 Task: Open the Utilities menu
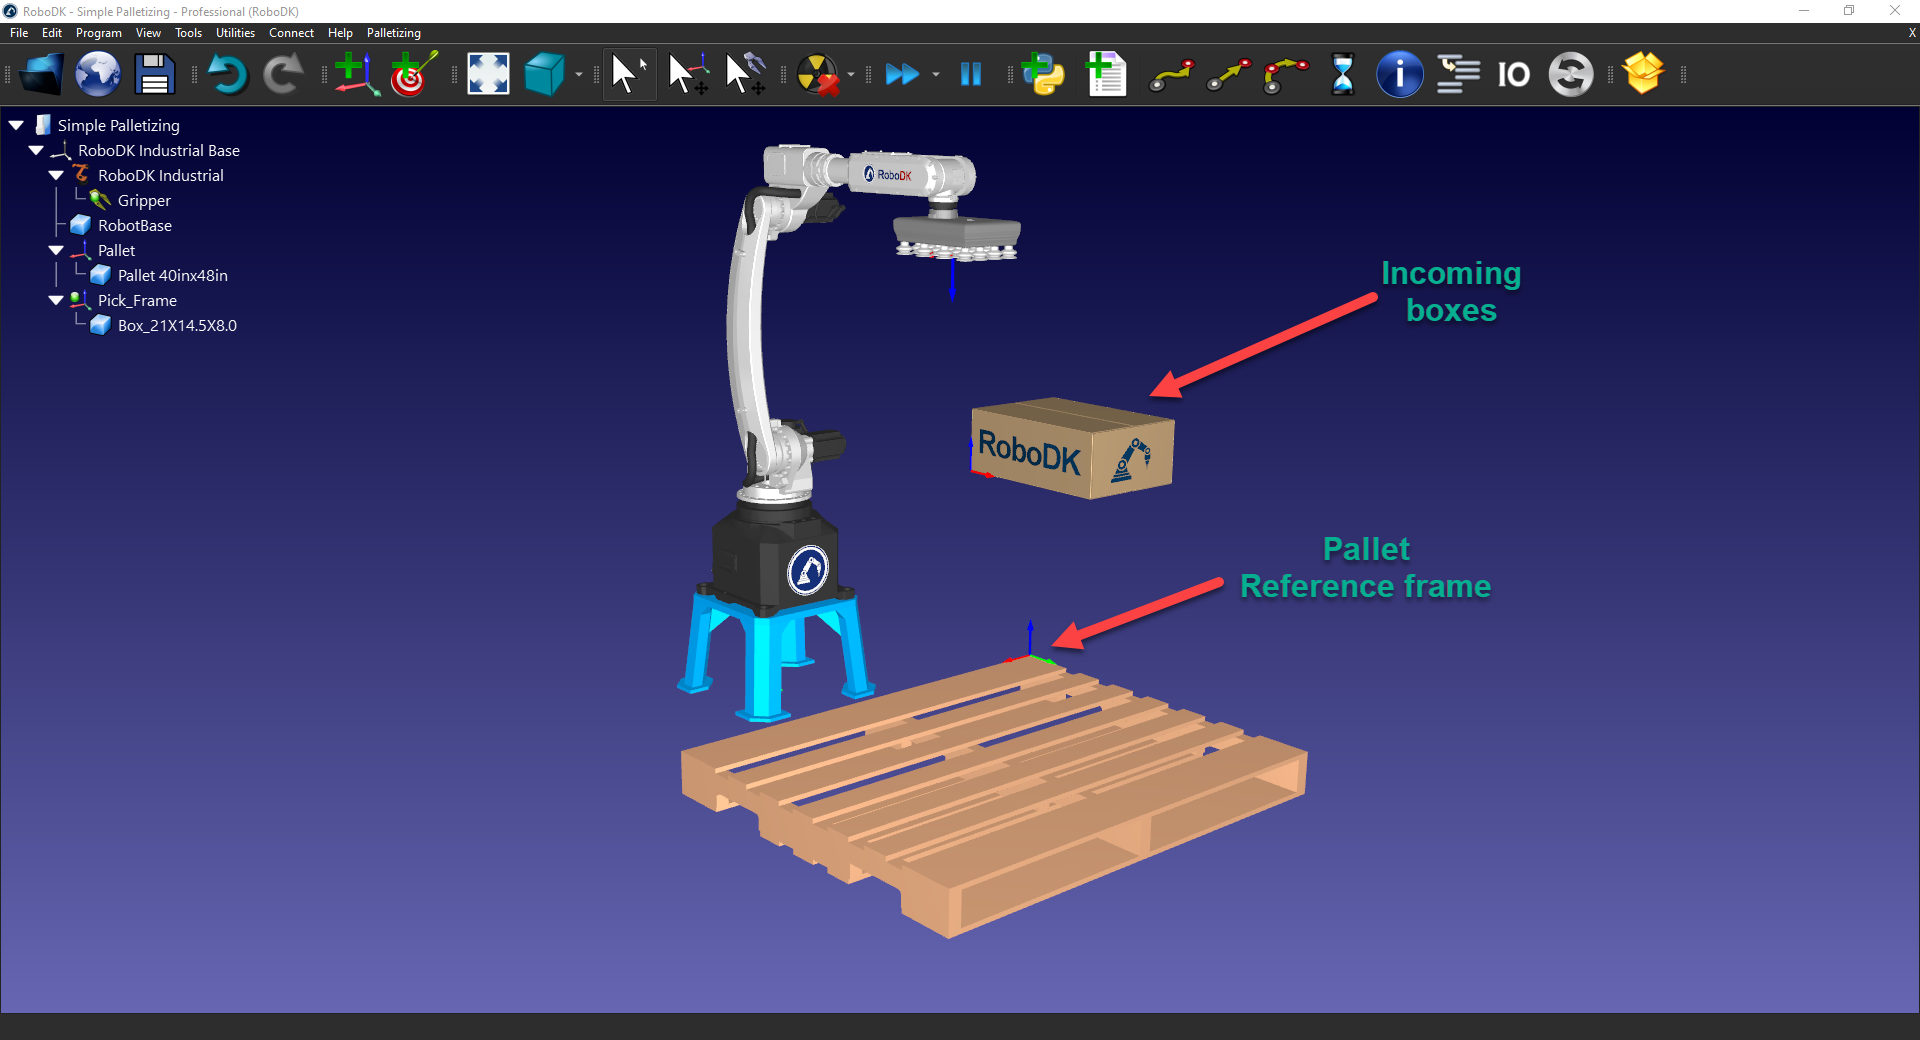pyautogui.click(x=235, y=33)
